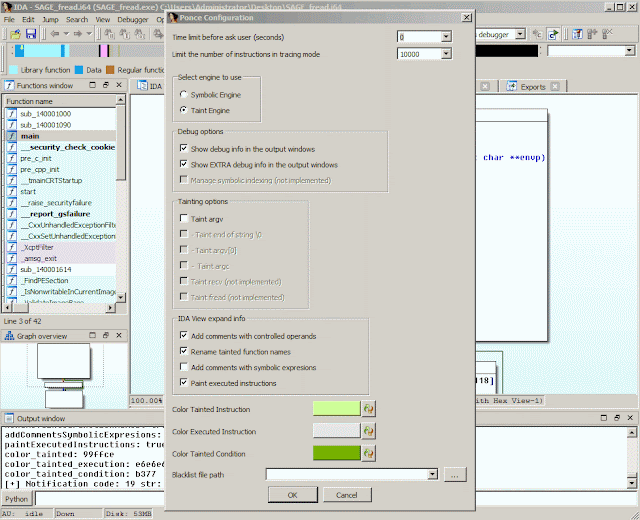
Task: Toggle Rename tainted function names checkbox
Action: 184,351
